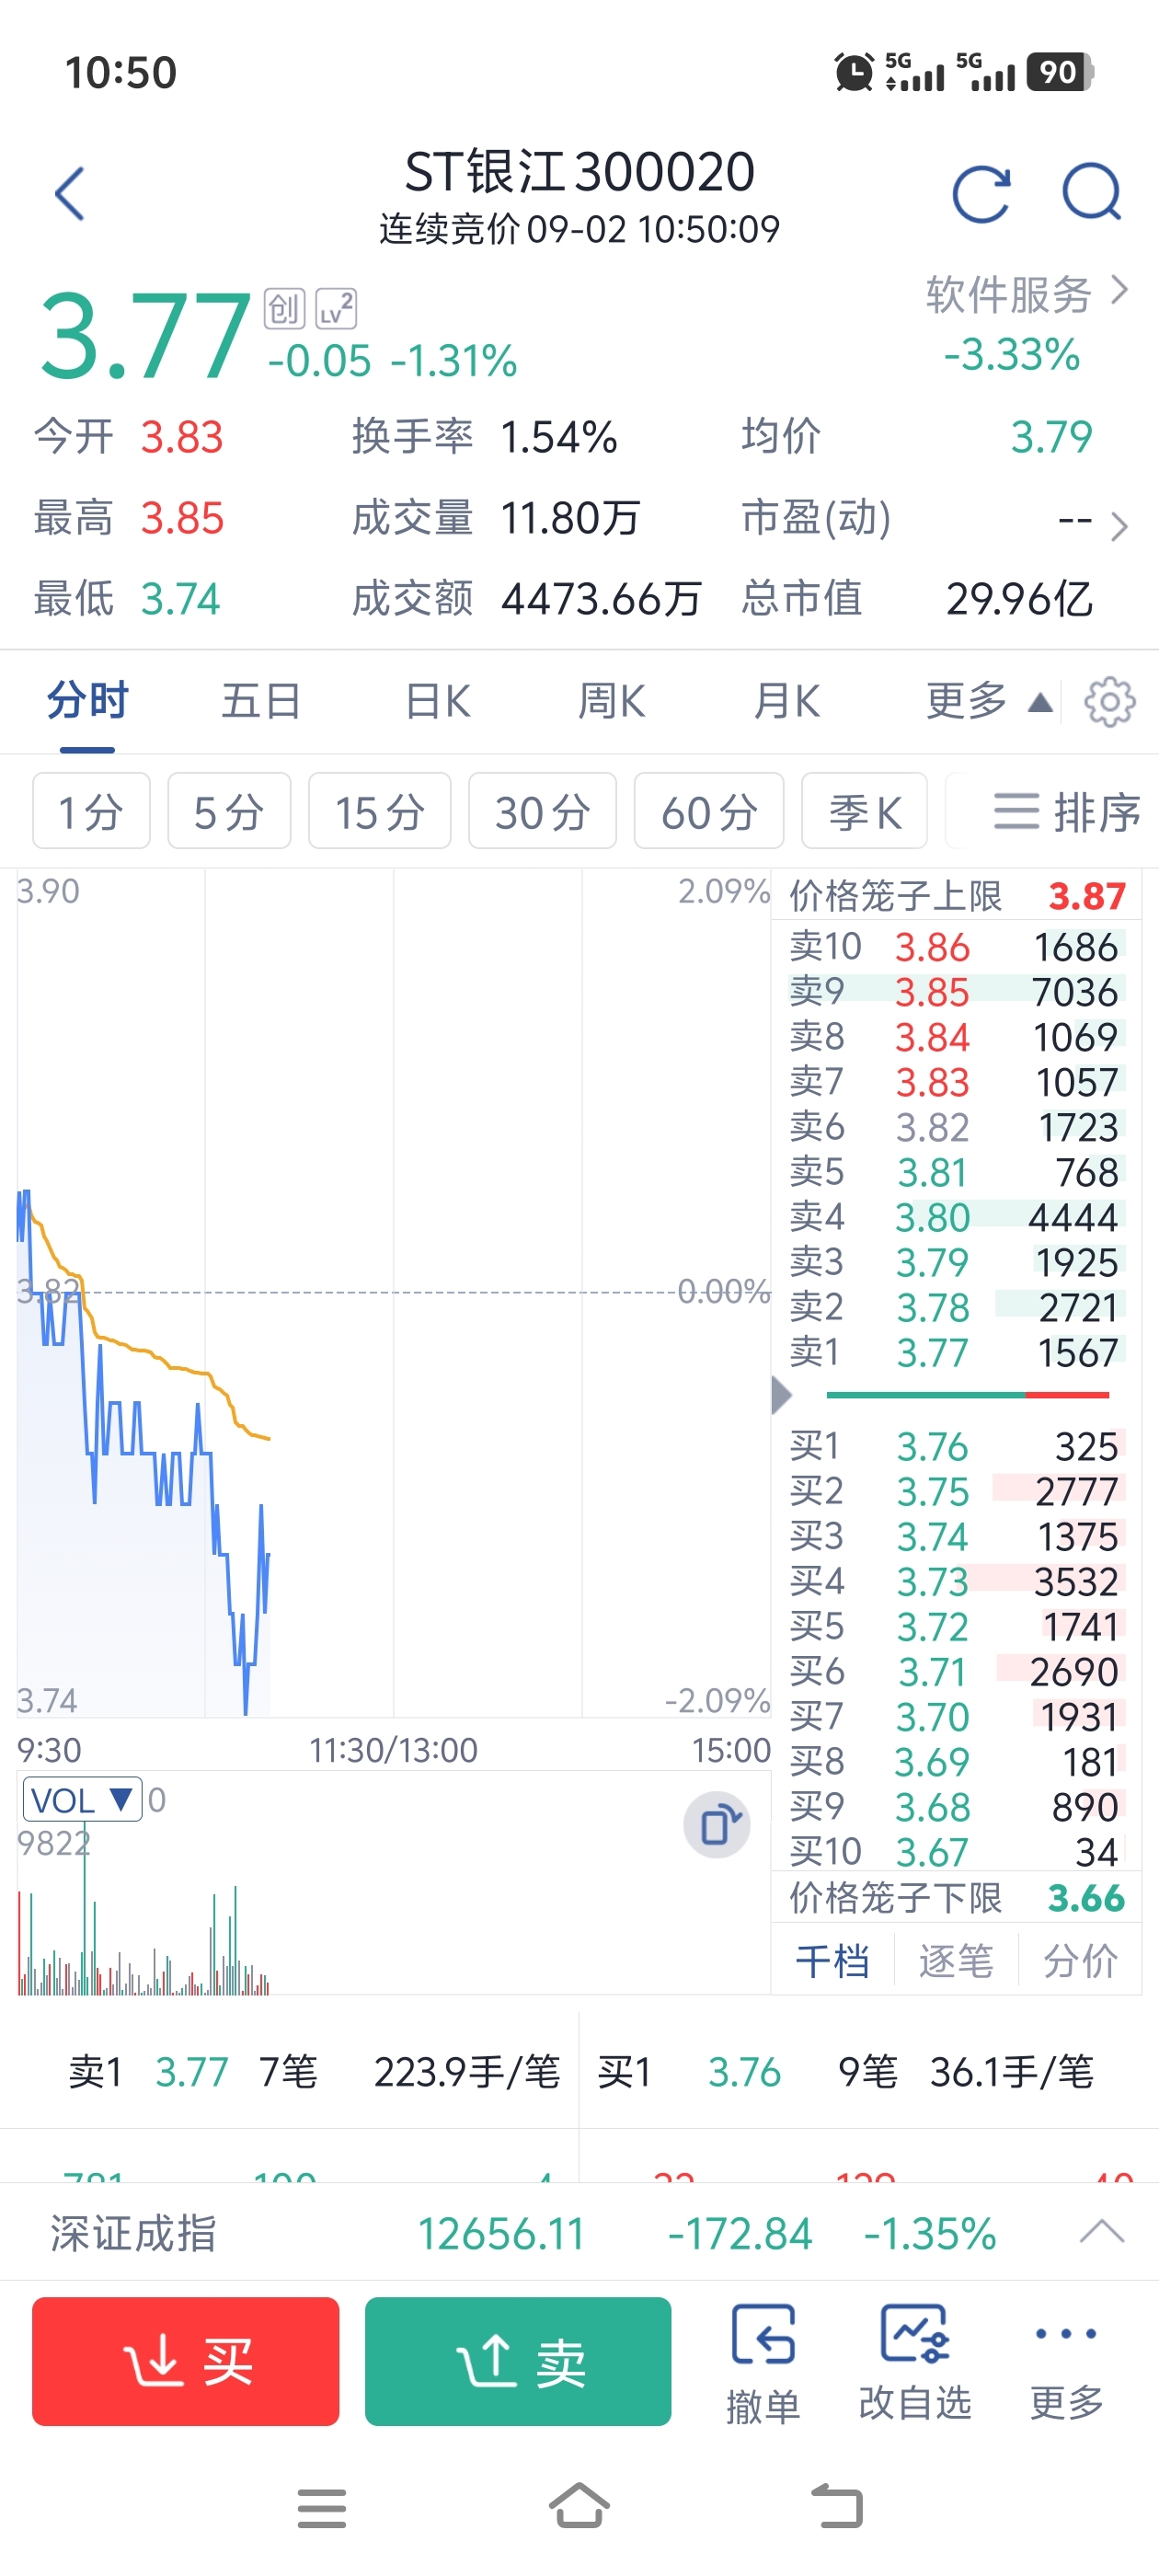
Task: Tap the rotate chart landscape icon
Action: [x=717, y=1825]
